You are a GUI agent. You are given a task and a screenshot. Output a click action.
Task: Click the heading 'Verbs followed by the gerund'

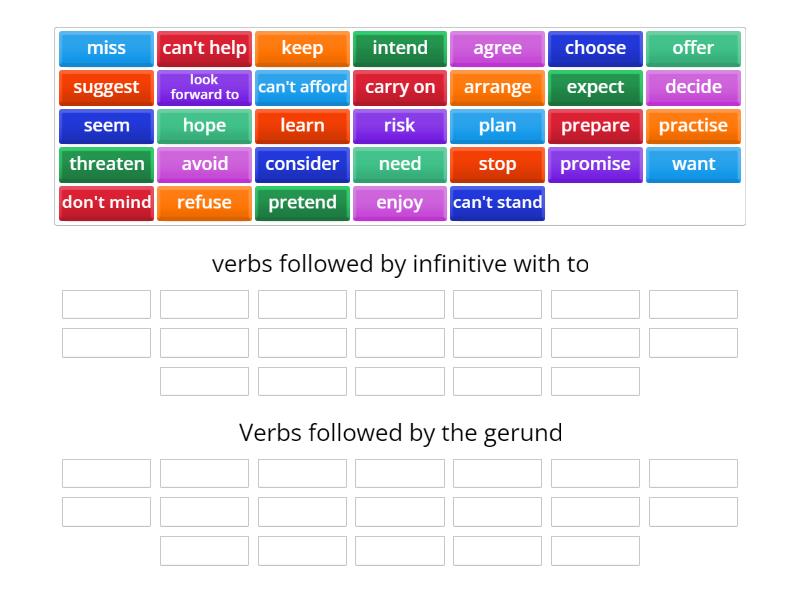[400, 432]
